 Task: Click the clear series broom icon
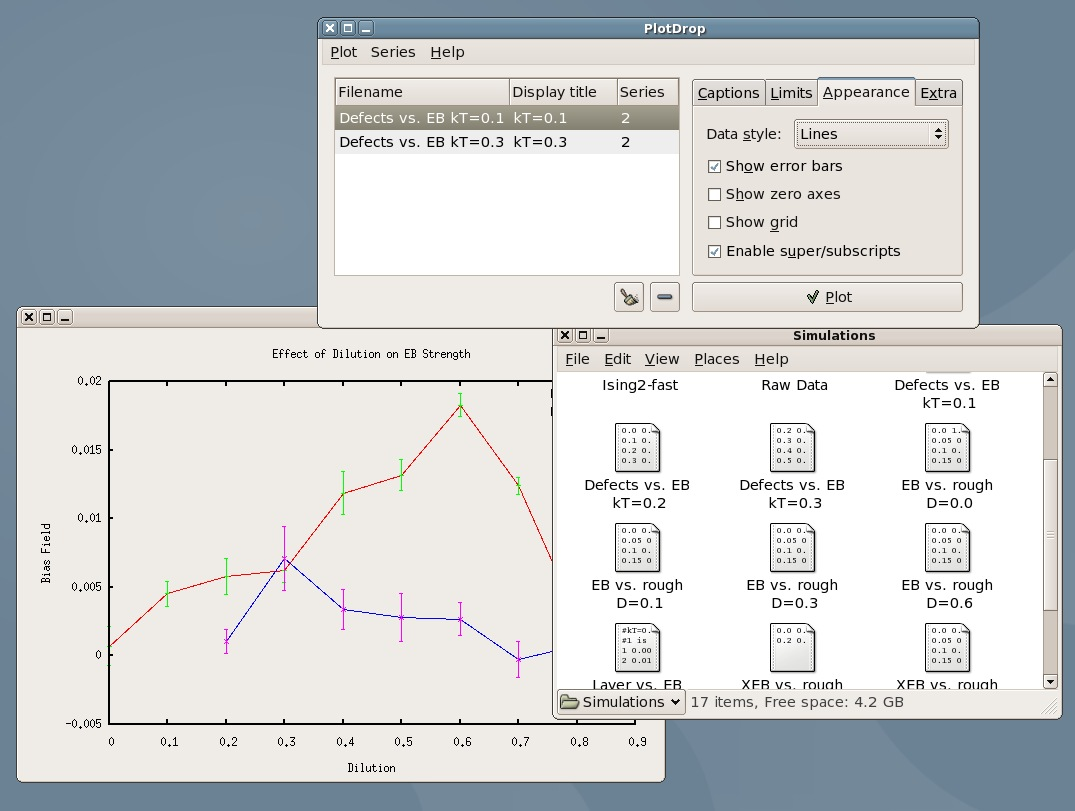[629, 297]
